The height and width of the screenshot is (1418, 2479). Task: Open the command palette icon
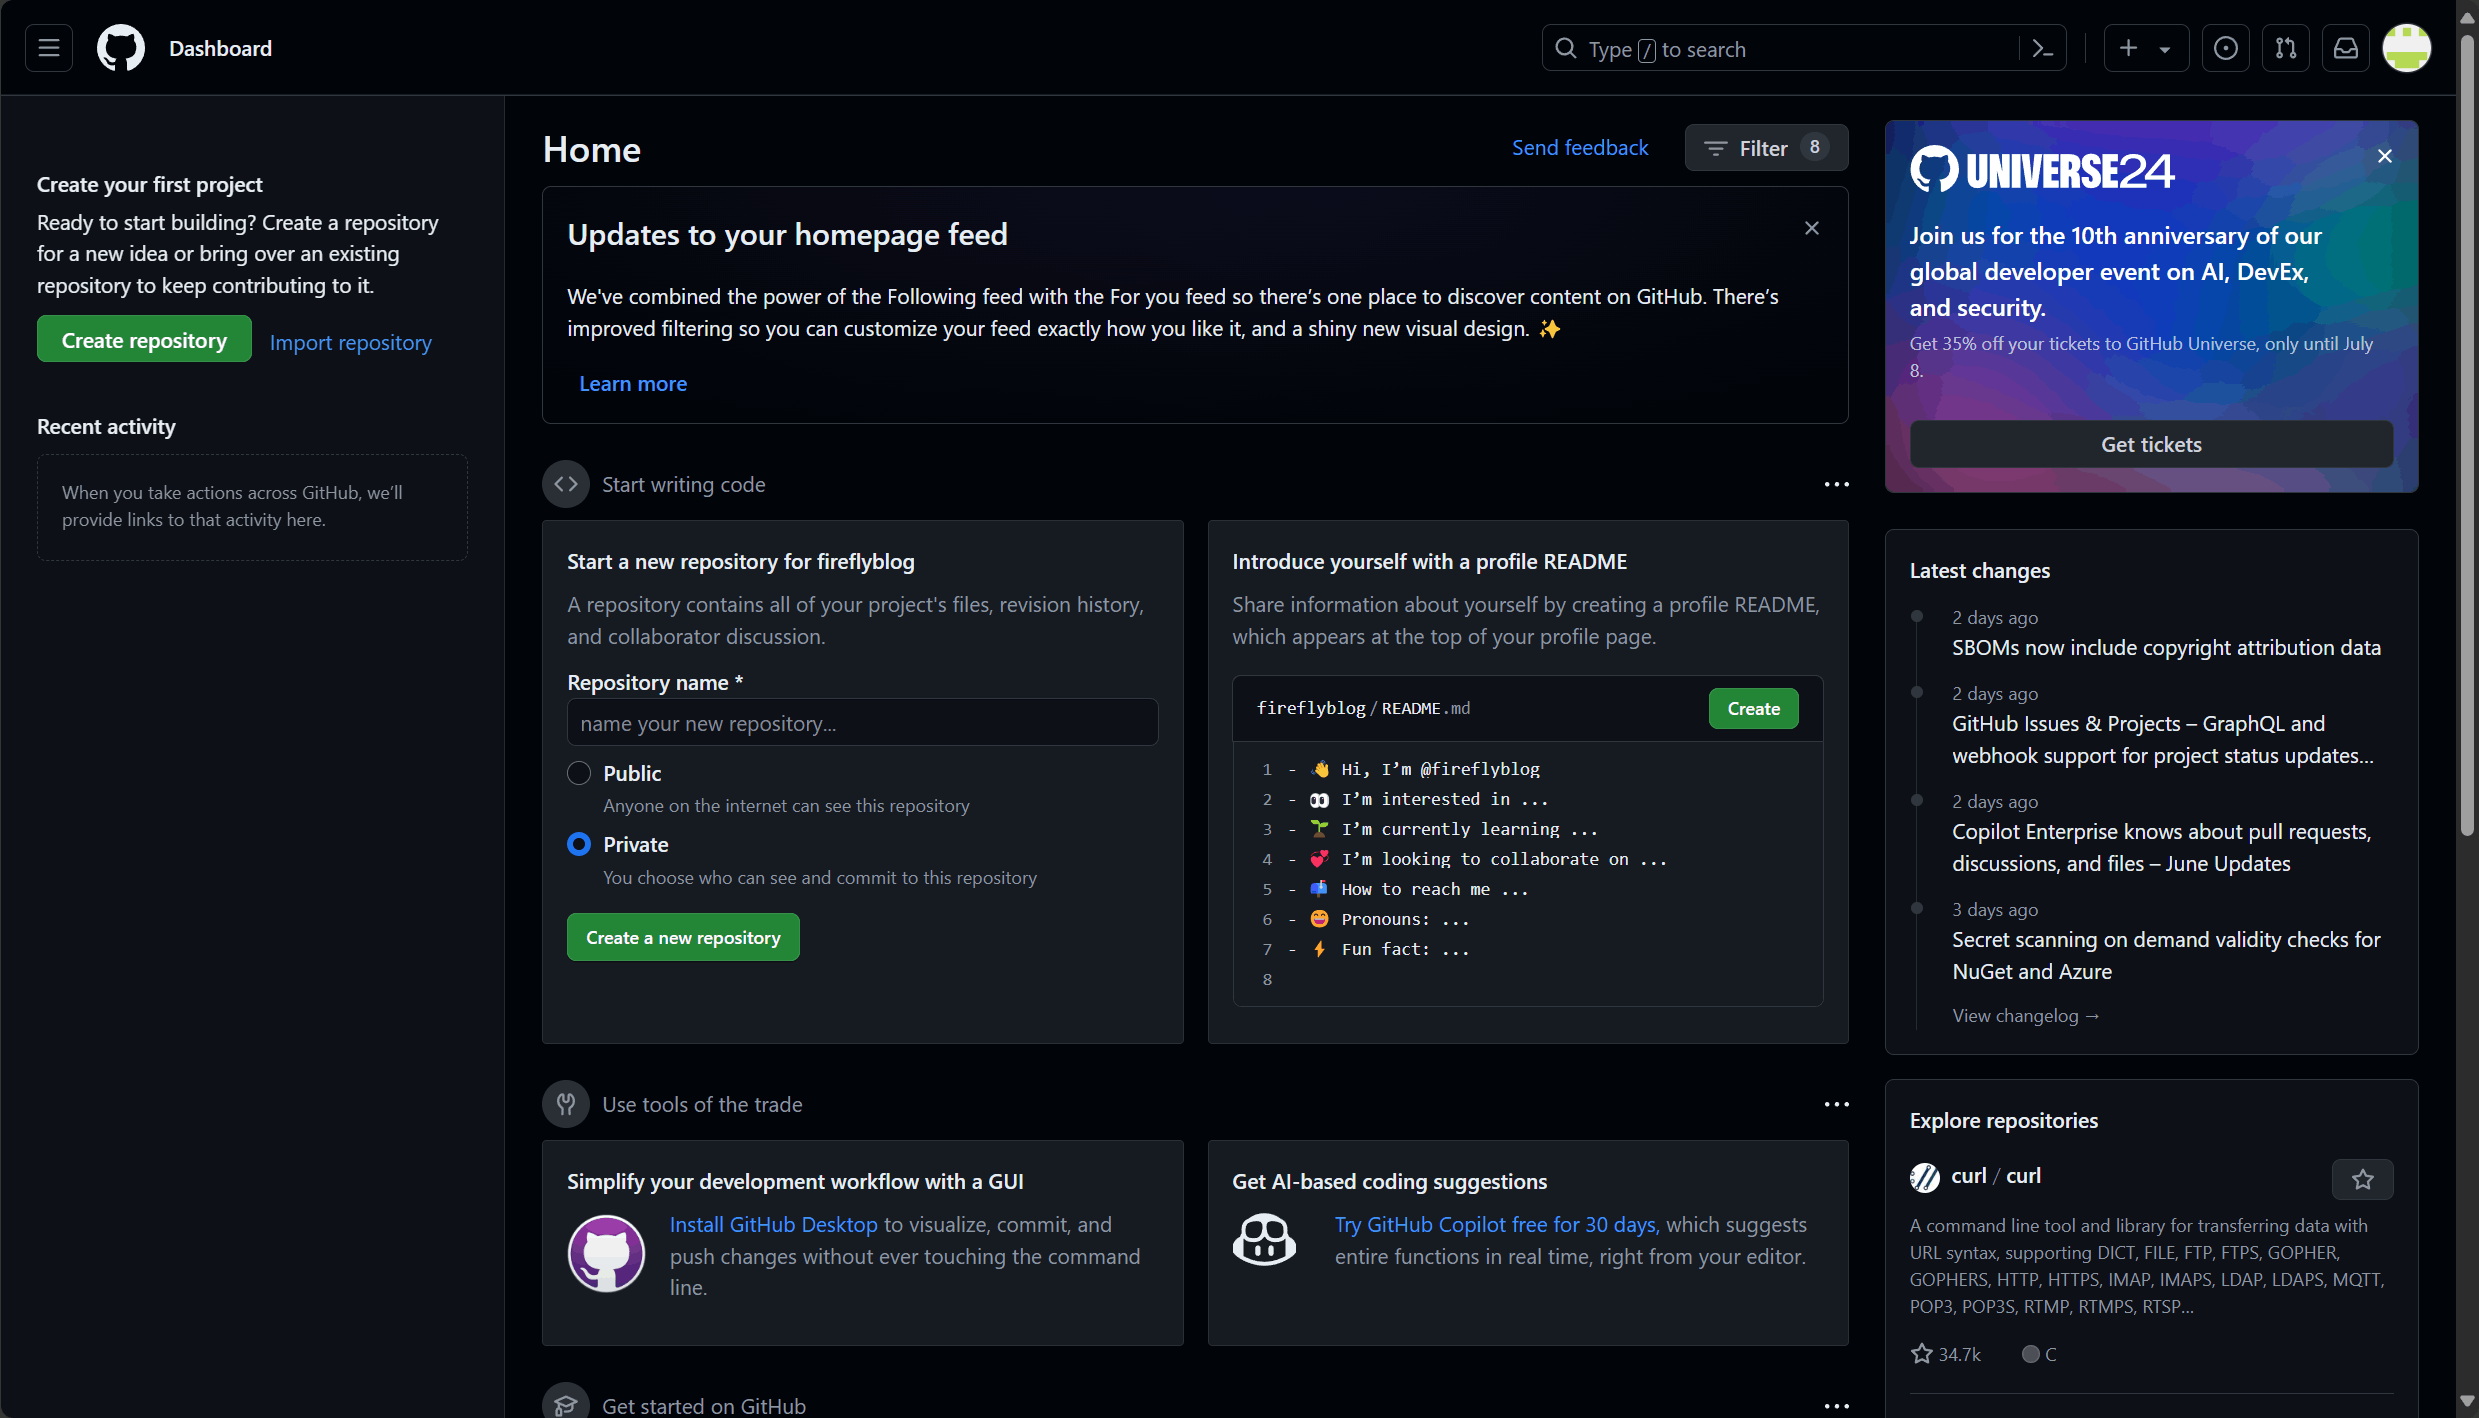tap(2043, 48)
